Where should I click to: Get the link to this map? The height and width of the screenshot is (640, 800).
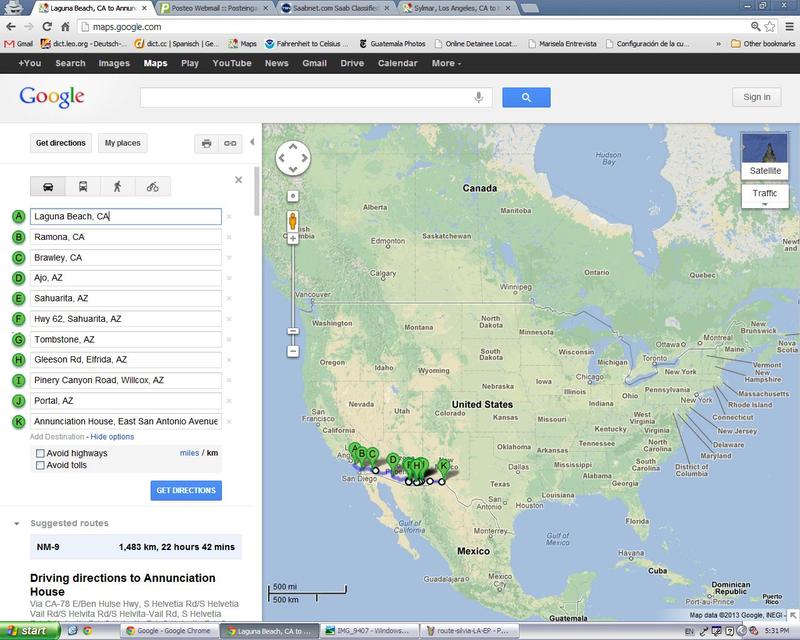pos(230,143)
